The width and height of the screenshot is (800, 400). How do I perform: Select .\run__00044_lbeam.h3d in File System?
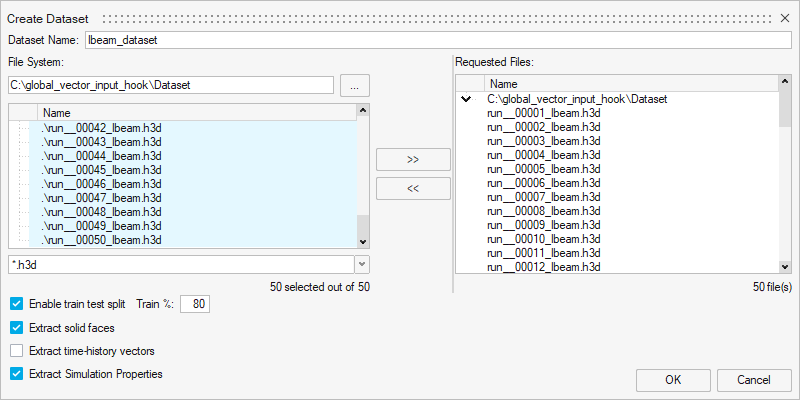[x=102, y=156]
